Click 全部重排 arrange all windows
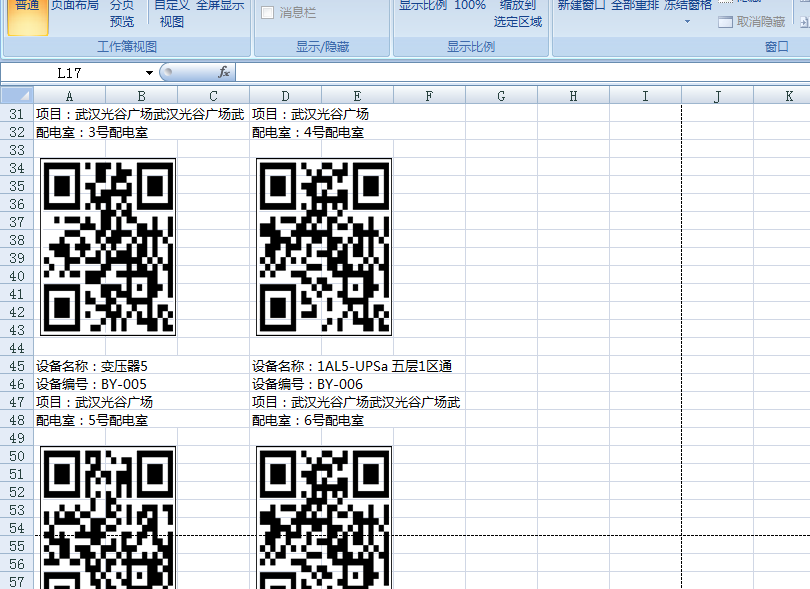 click(635, 6)
